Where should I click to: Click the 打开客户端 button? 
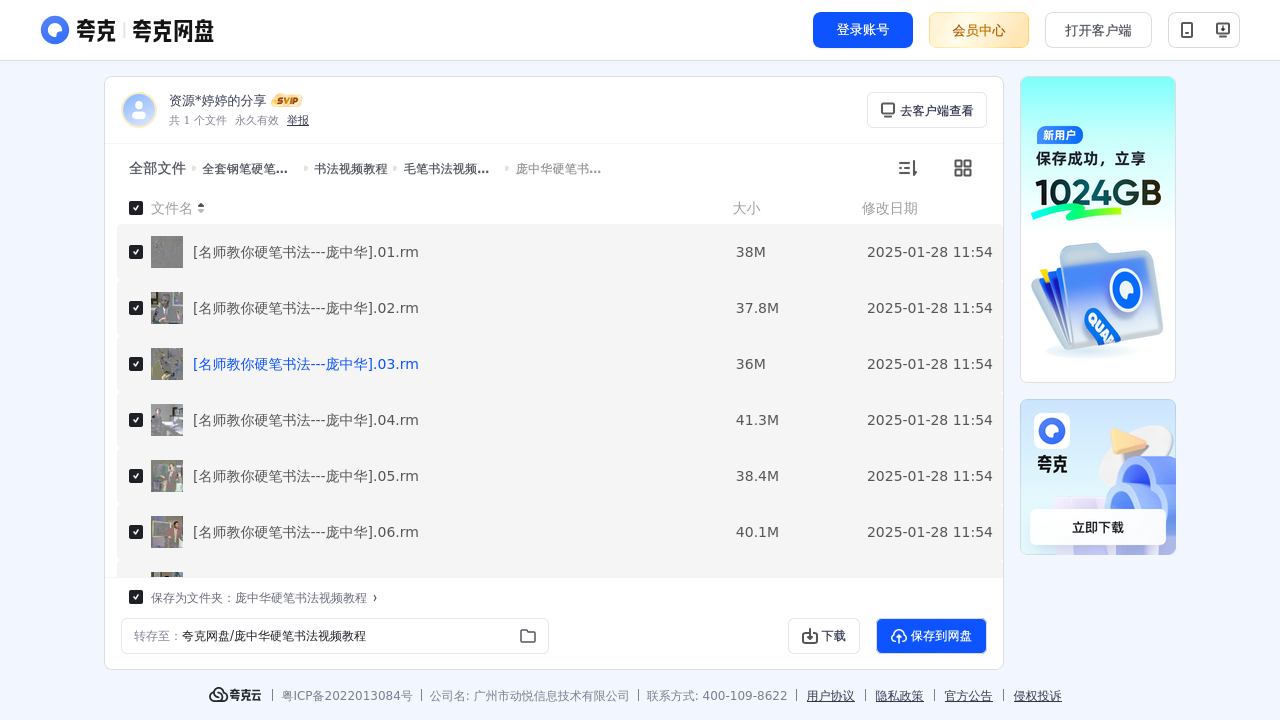pos(1098,30)
